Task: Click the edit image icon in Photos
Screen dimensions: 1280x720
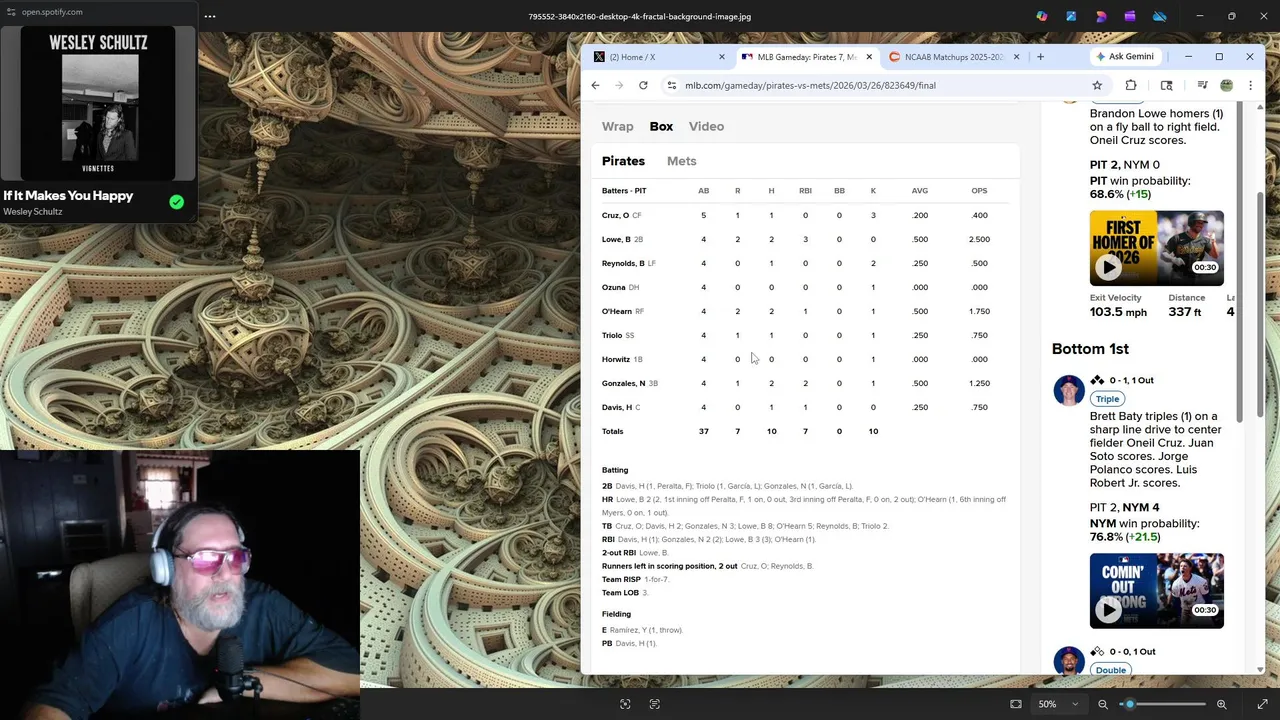Action: coord(1071,16)
